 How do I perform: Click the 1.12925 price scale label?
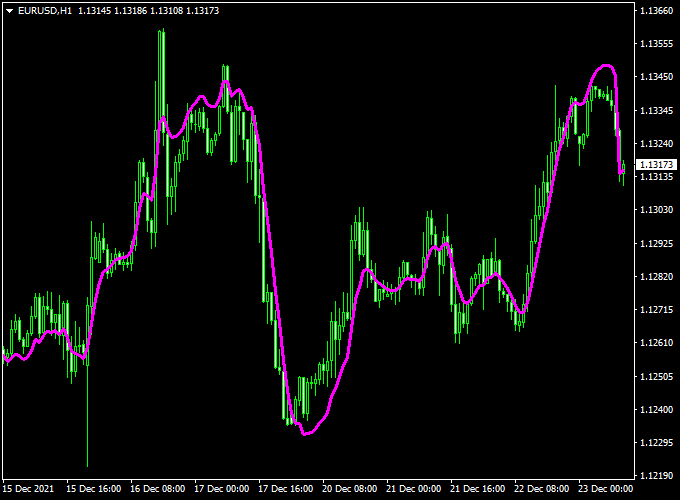point(657,243)
